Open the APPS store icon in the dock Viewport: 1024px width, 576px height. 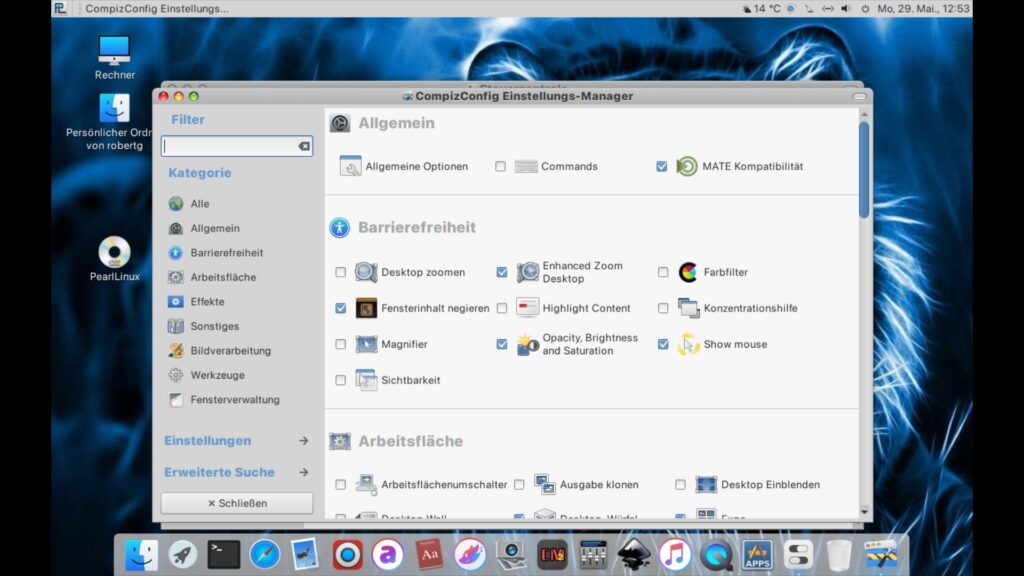(x=757, y=554)
